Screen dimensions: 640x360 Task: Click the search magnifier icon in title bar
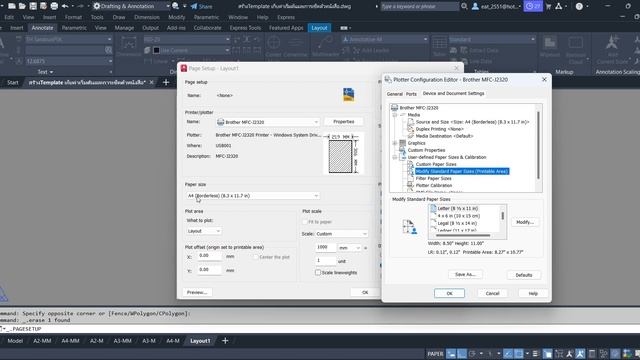[x=464, y=6]
